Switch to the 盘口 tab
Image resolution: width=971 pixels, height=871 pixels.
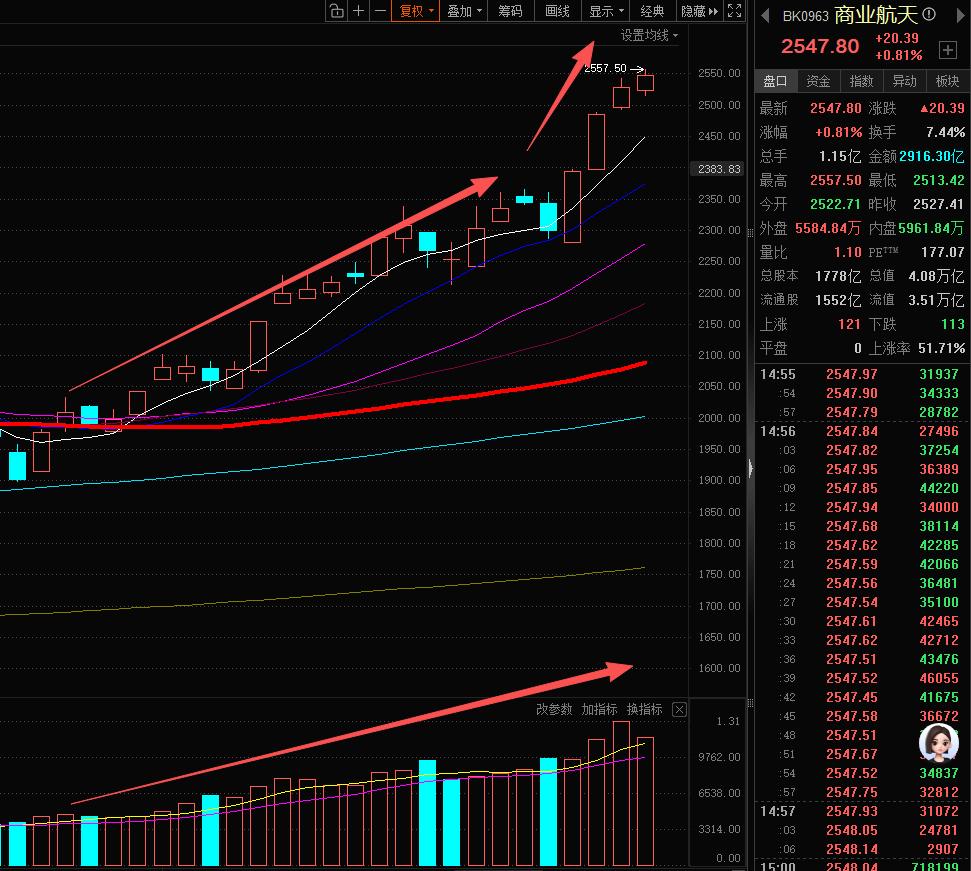(x=775, y=81)
